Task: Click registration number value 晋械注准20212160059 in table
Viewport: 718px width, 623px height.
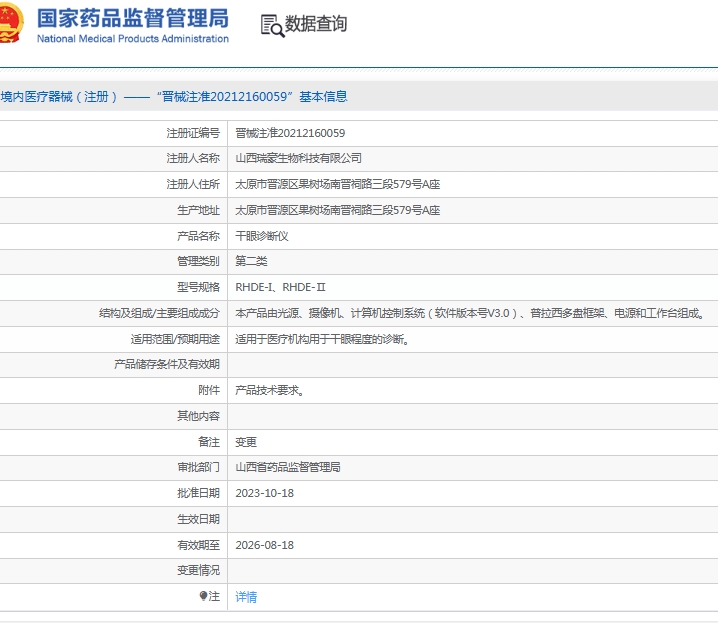Action: 290,133
